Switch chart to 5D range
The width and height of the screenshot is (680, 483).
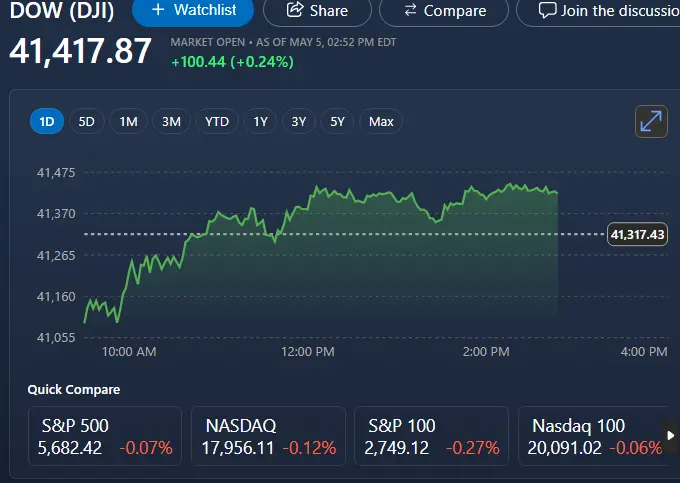(x=87, y=122)
